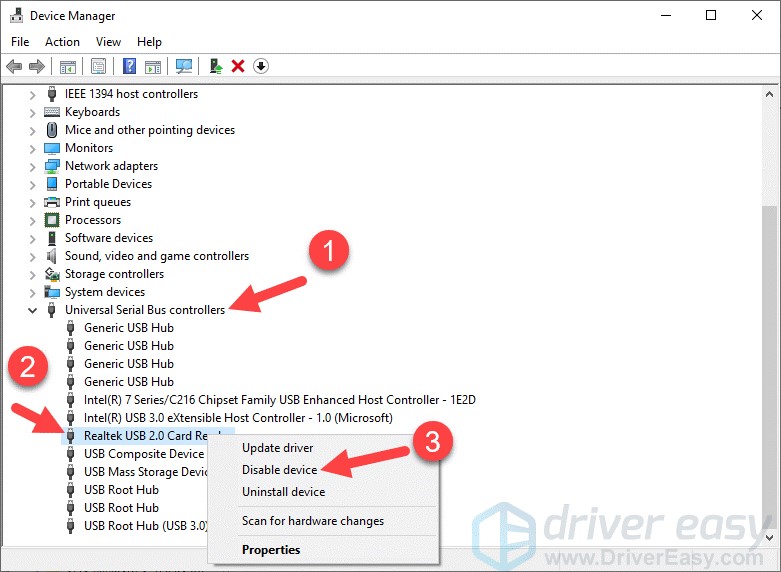Viewport: 781px width, 572px height.
Task: Open Properties via toolbar sheet icon
Action: (x=99, y=66)
